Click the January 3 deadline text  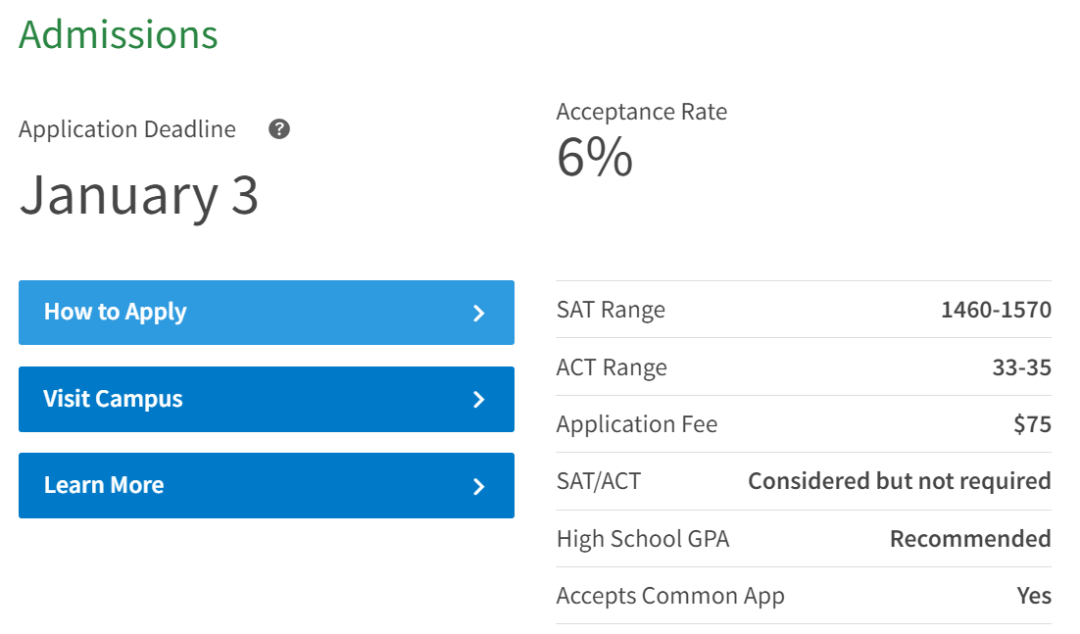(138, 196)
